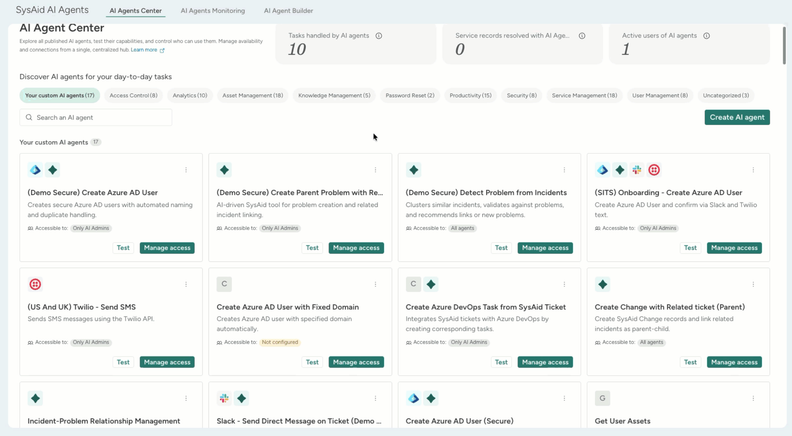Open options menu on Get User Assets card

pos(753,399)
